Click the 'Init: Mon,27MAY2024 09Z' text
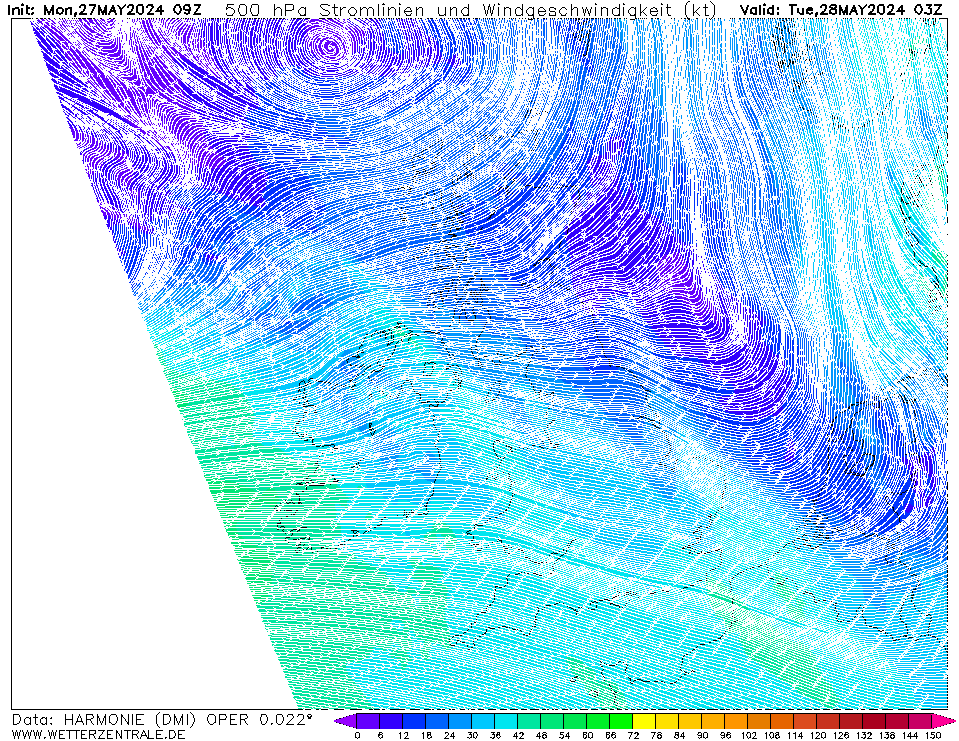959x741 pixels. coord(104,10)
